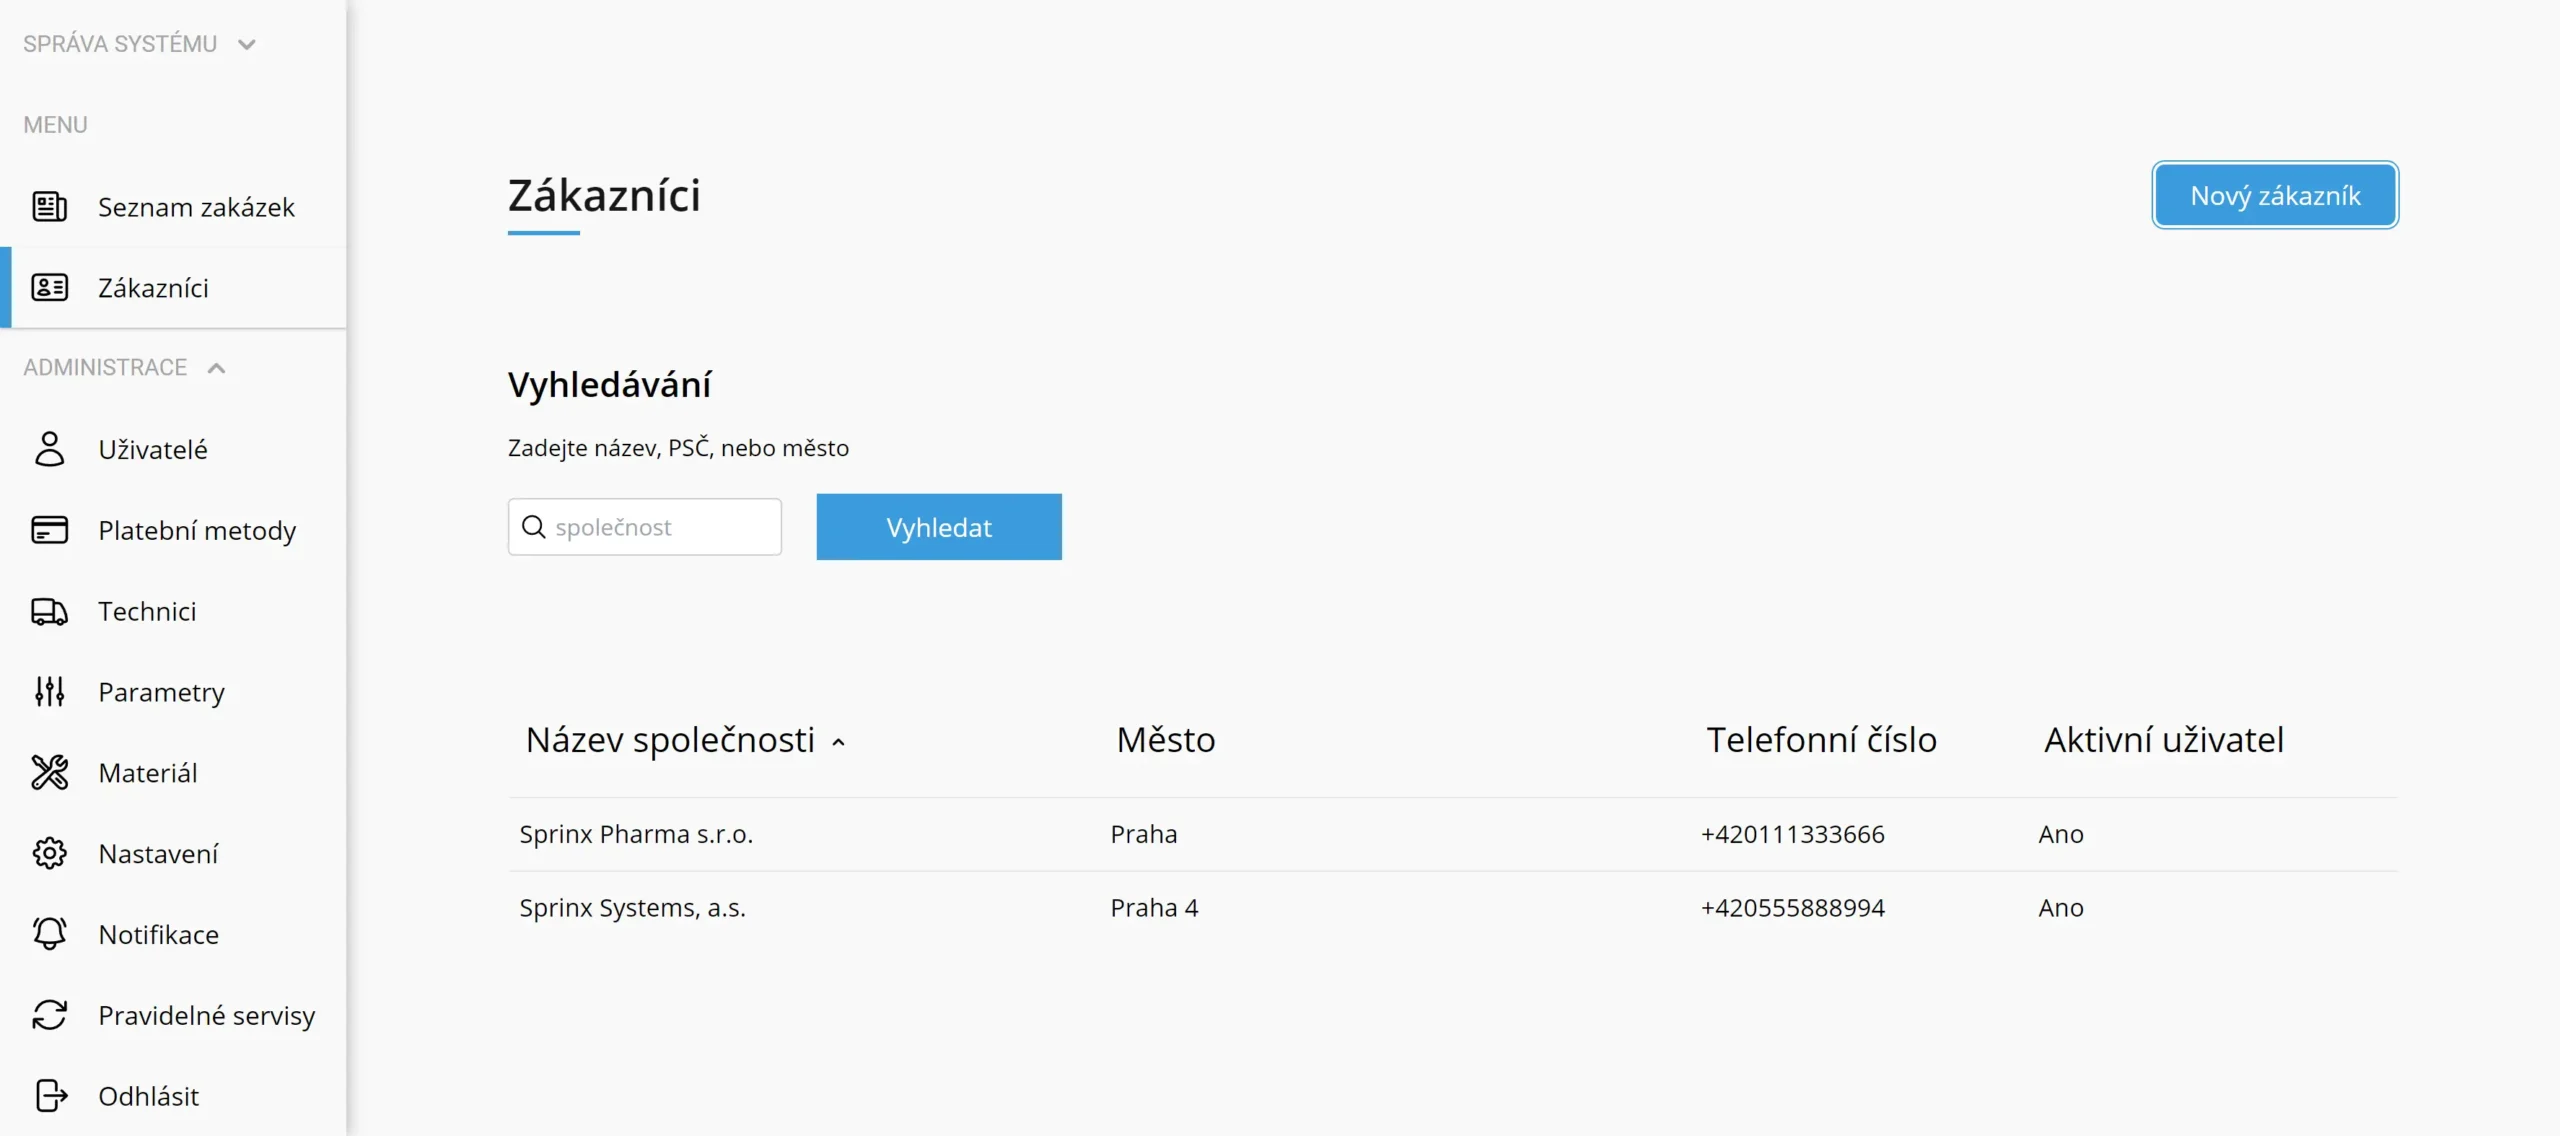Open Materiál tools icon
Screen dimensions: 2560x1136
[x=49, y=773]
